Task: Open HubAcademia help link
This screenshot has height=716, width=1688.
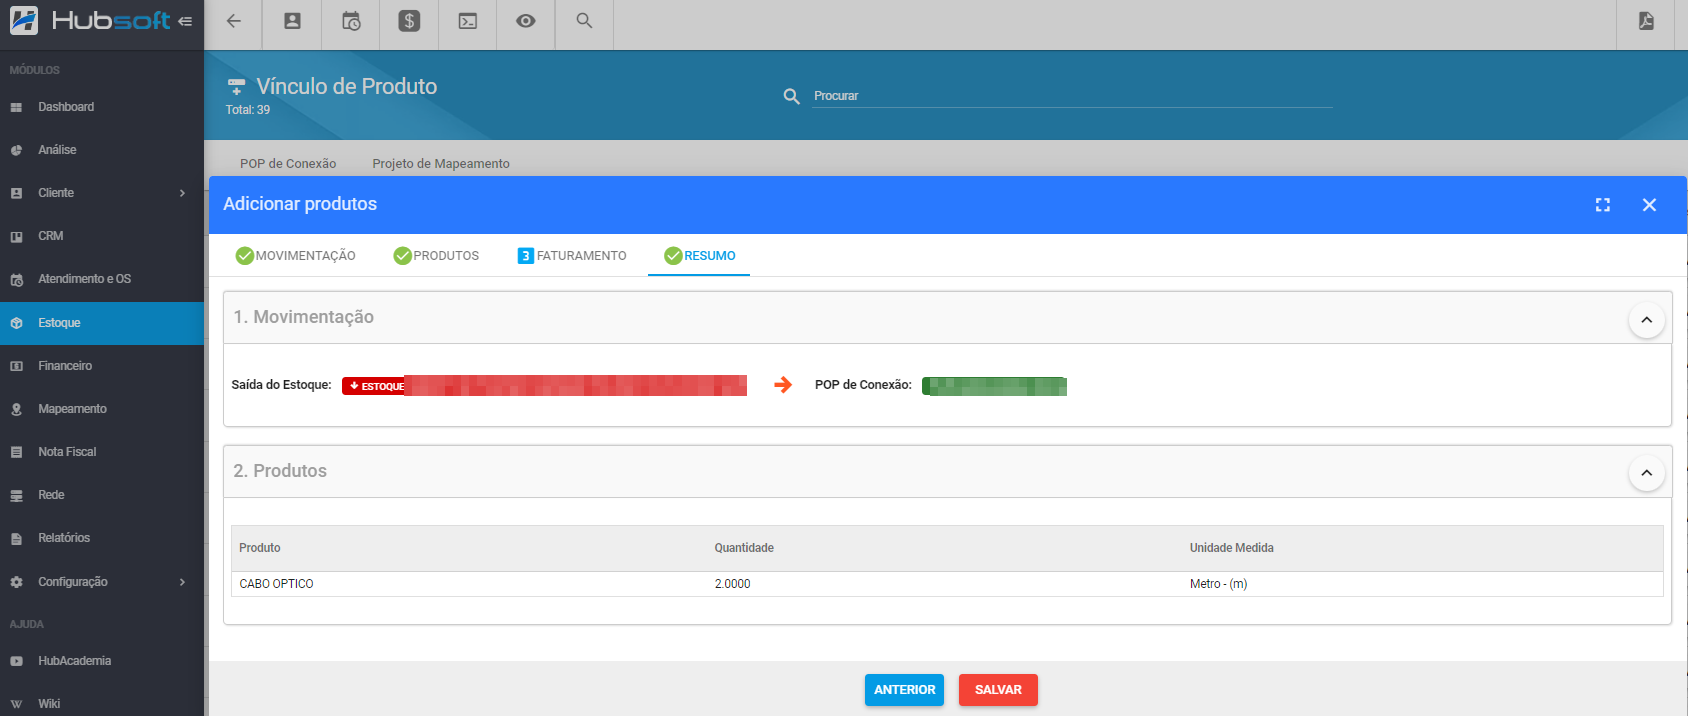Action: pos(75,661)
